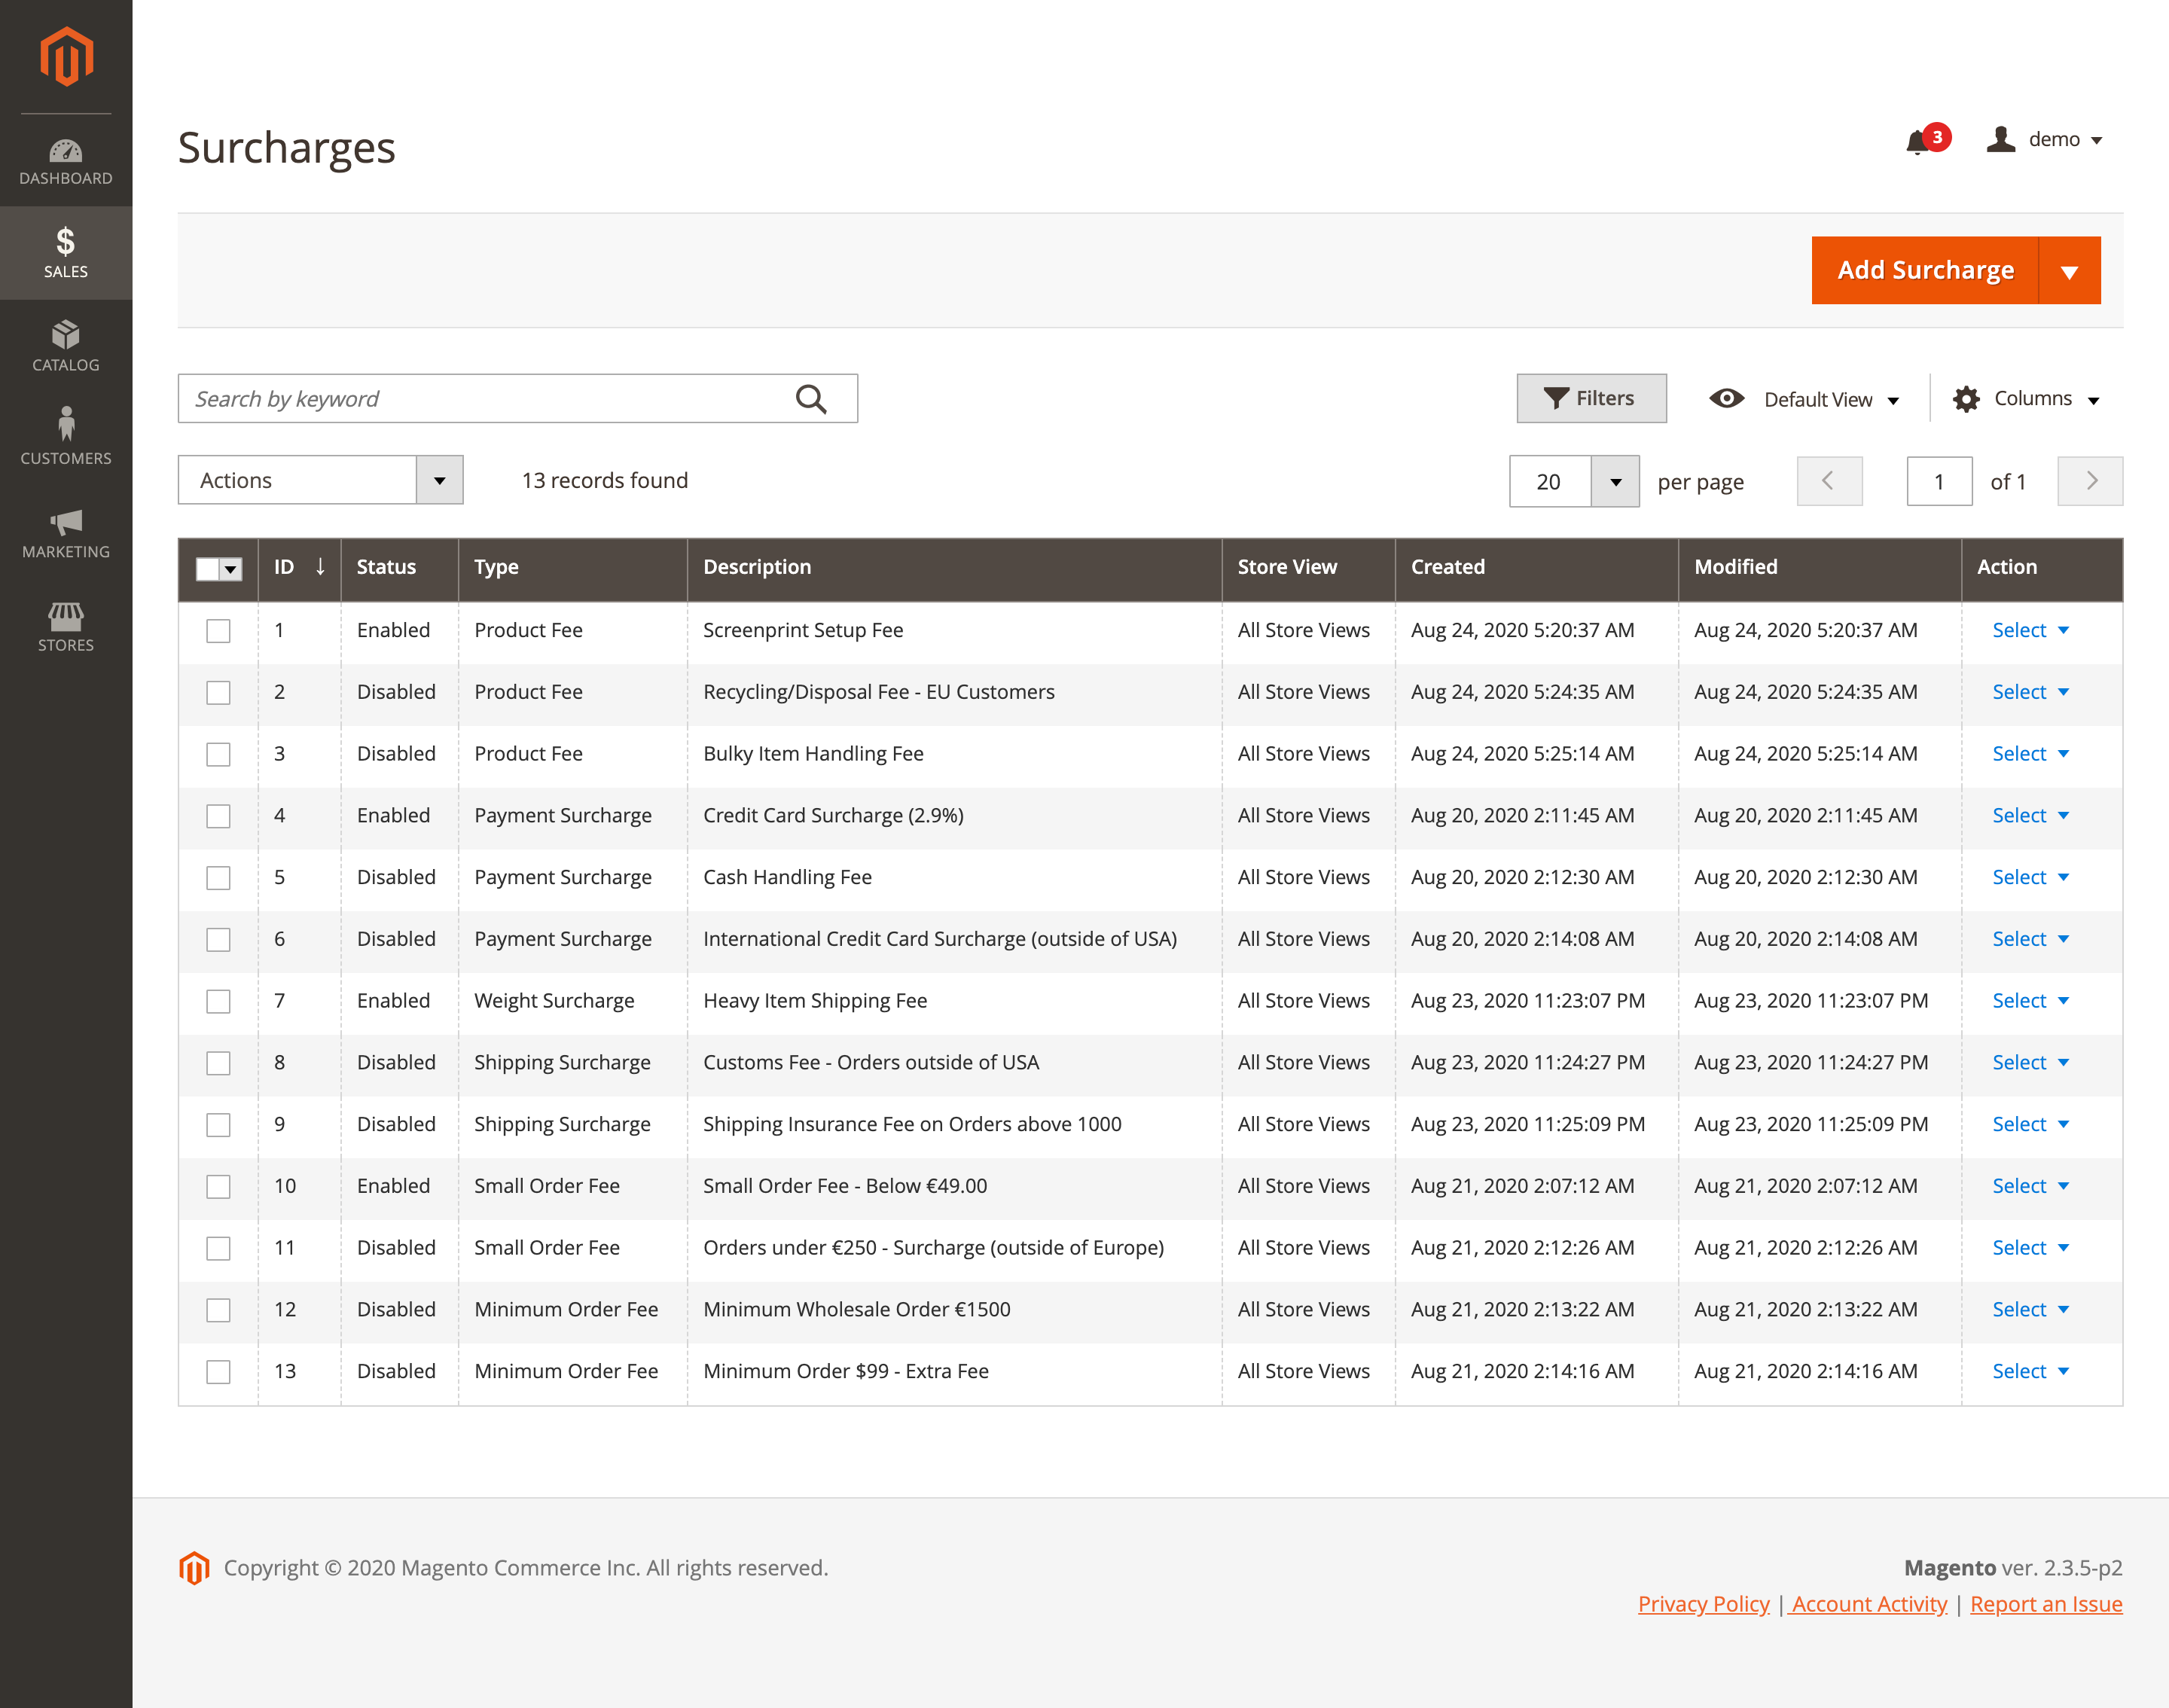The width and height of the screenshot is (2169, 1708).
Task: Check the Cash Handling Fee row
Action: click(x=218, y=878)
